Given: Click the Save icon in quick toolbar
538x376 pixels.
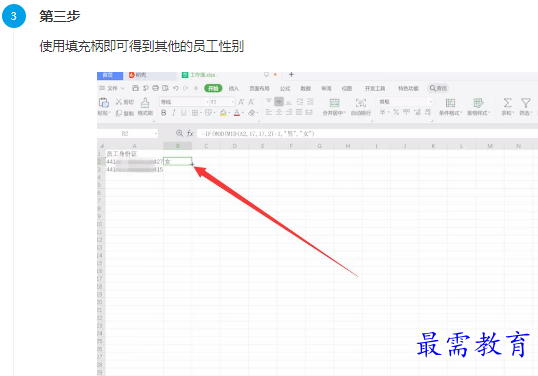Looking at the screenshot, I should (135, 88).
